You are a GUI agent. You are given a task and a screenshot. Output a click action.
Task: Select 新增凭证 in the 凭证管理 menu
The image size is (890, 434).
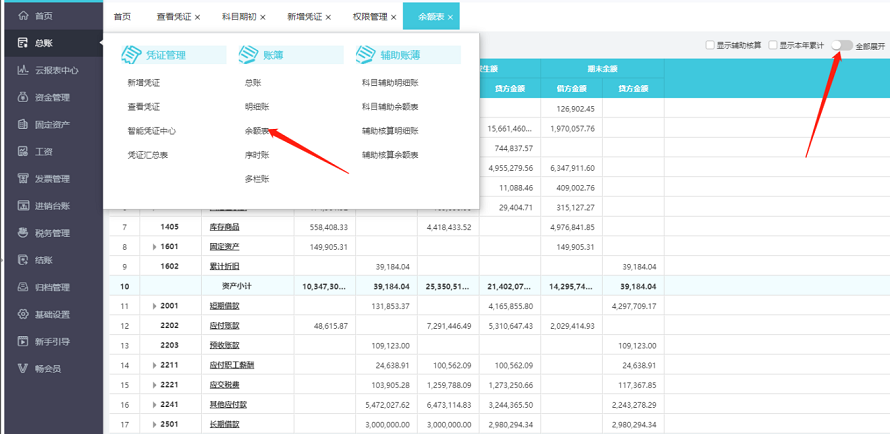click(x=144, y=83)
